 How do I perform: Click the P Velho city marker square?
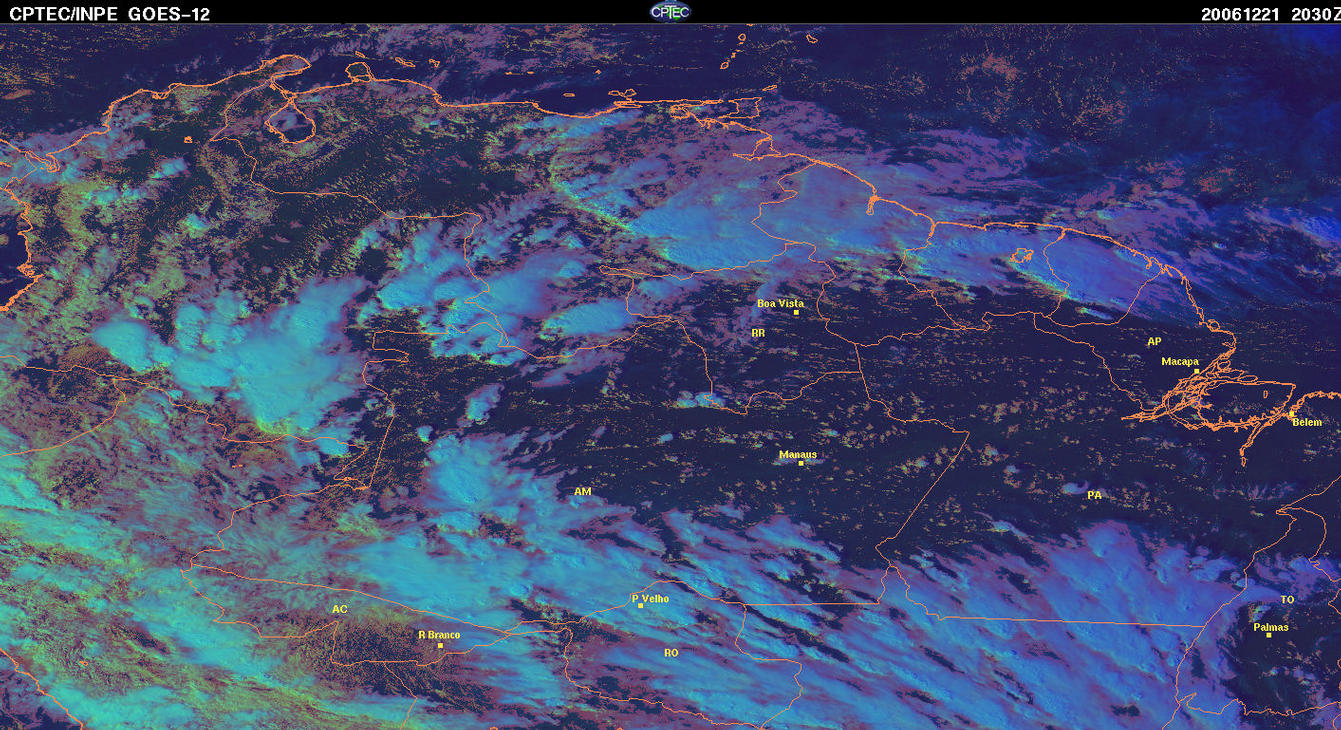(x=640, y=606)
